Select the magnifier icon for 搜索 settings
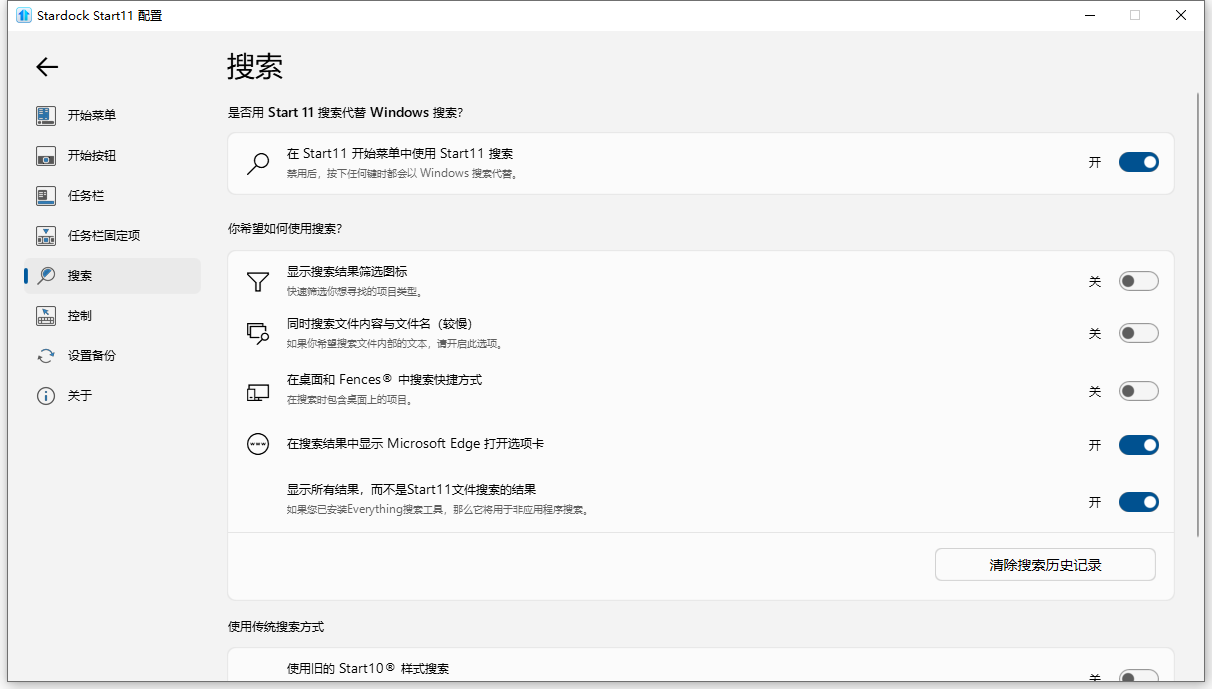Viewport: 1212px width, 689px height. coord(46,275)
